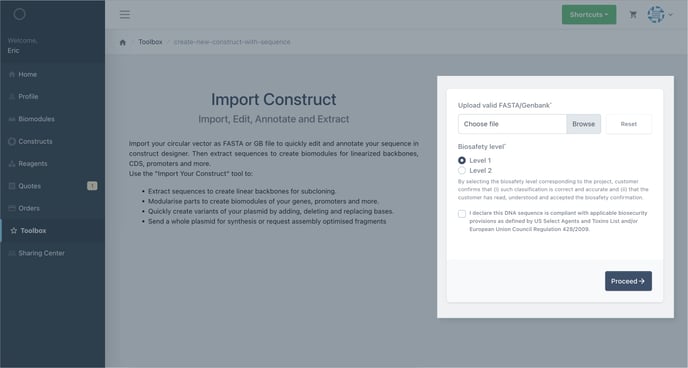Click the Toolbox star icon
This screenshot has height=368, width=688.
pyautogui.click(x=14, y=230)
